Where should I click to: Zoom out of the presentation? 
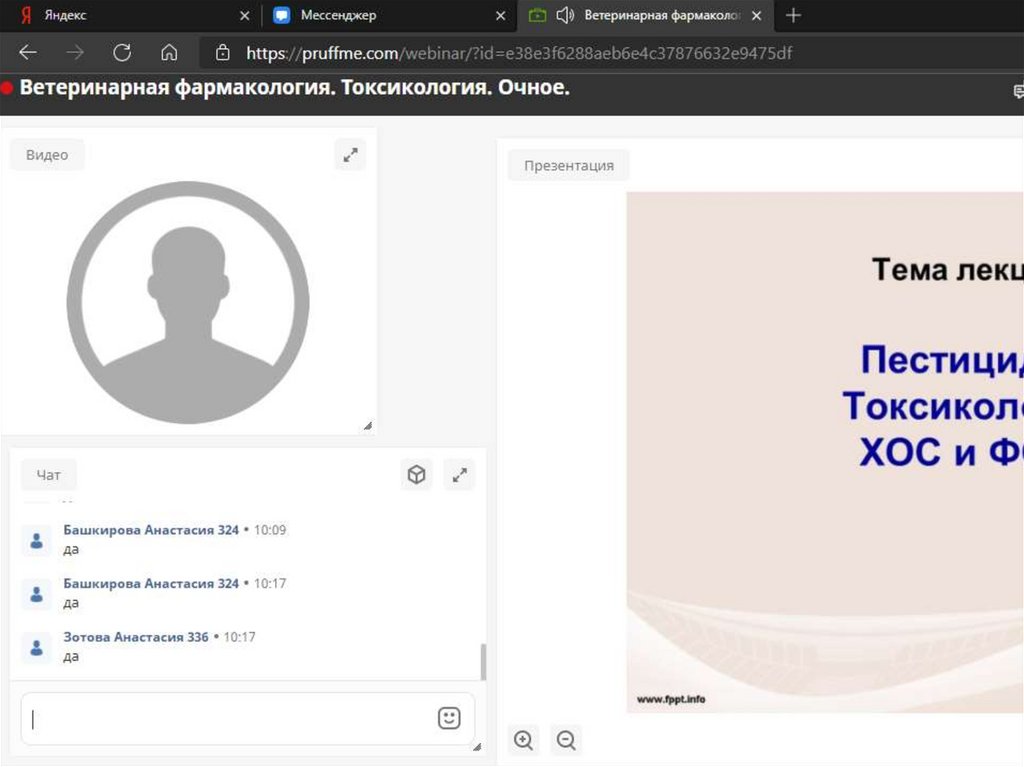(x=566, y=740)
